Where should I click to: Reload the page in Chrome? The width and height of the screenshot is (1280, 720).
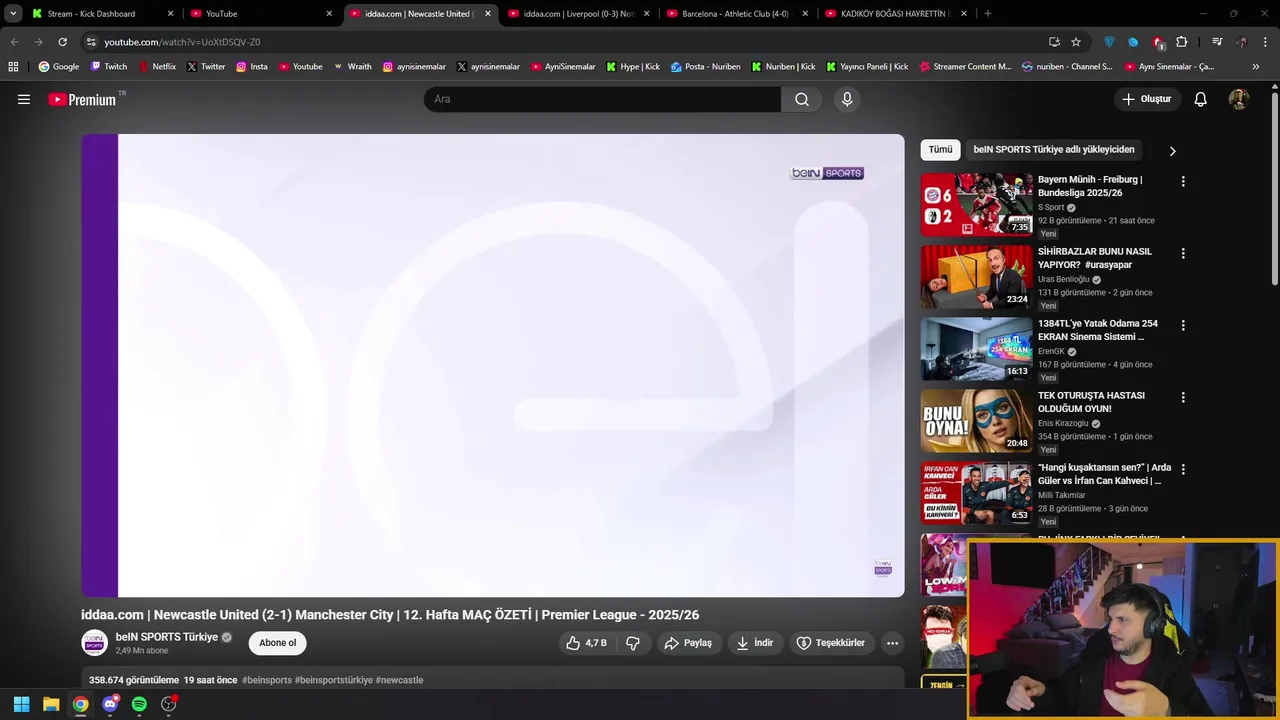[x=62, y=42]
